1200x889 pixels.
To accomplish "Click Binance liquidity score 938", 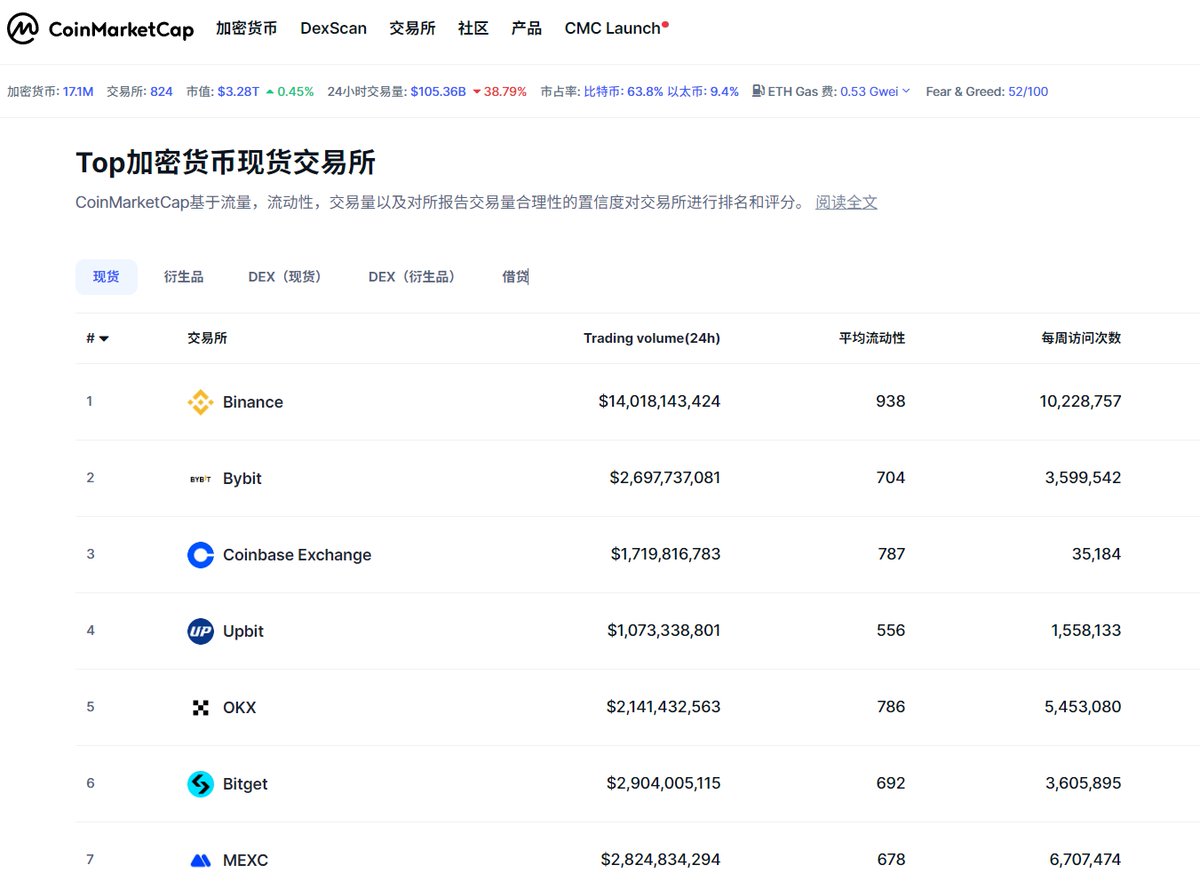I will coord(890,401).
